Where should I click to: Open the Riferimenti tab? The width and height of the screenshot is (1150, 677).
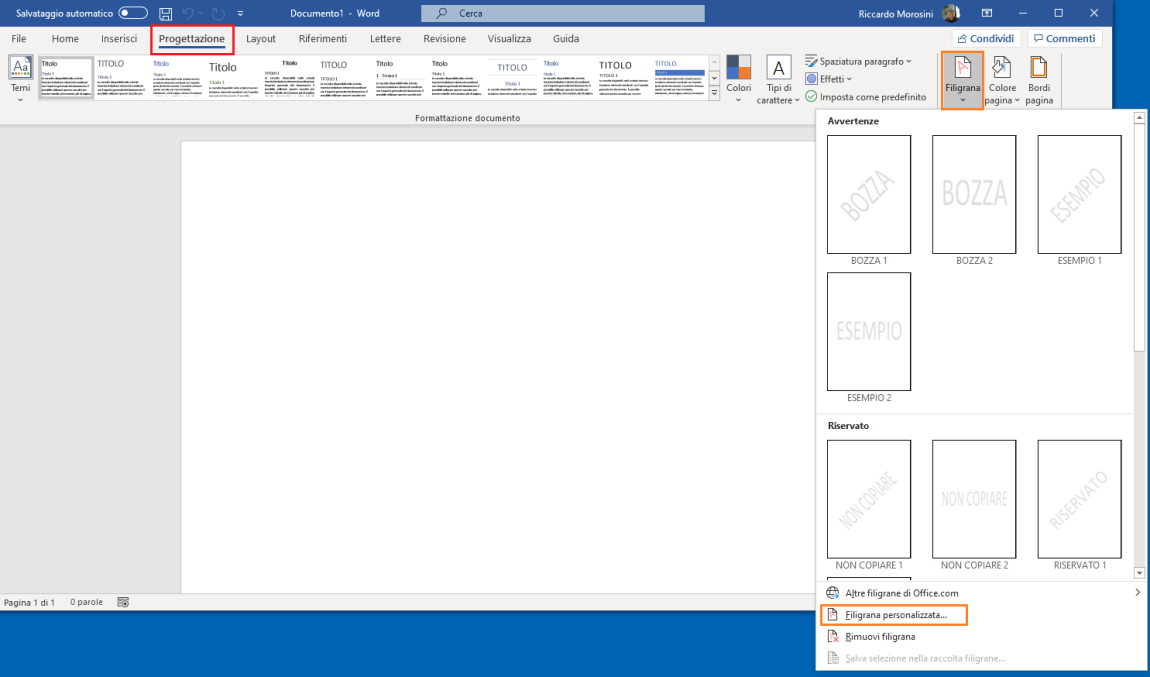point(323,38)
